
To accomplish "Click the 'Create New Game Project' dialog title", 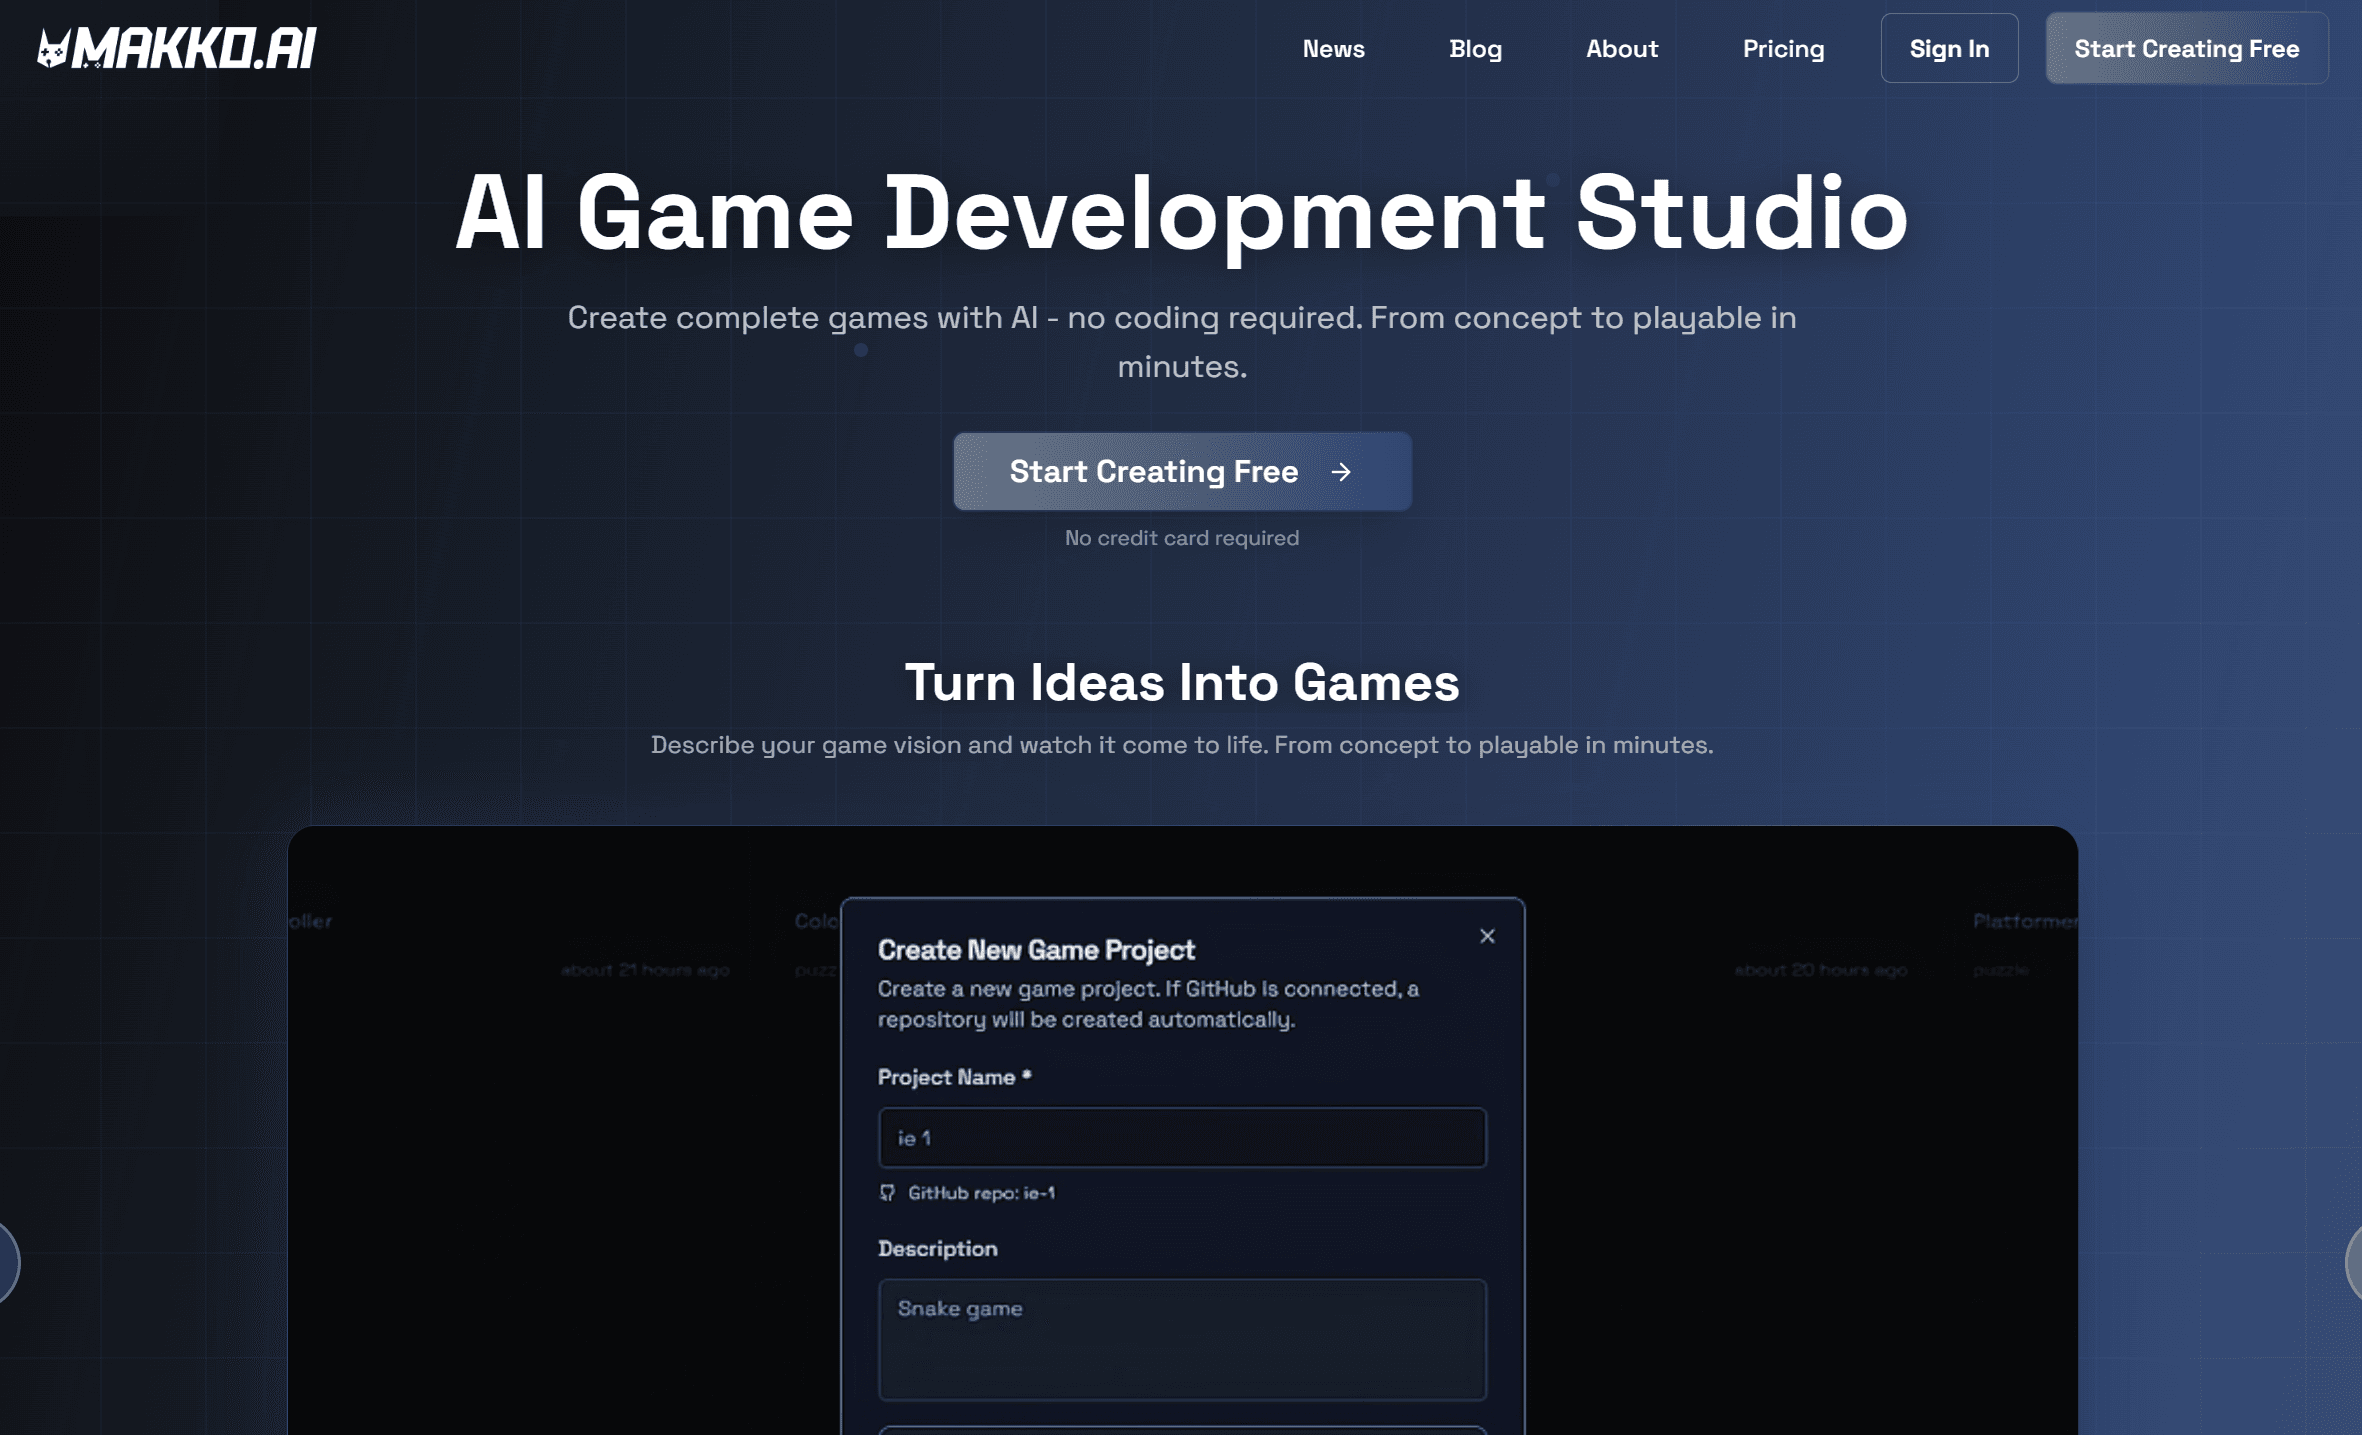I will tap(1036, 950).
